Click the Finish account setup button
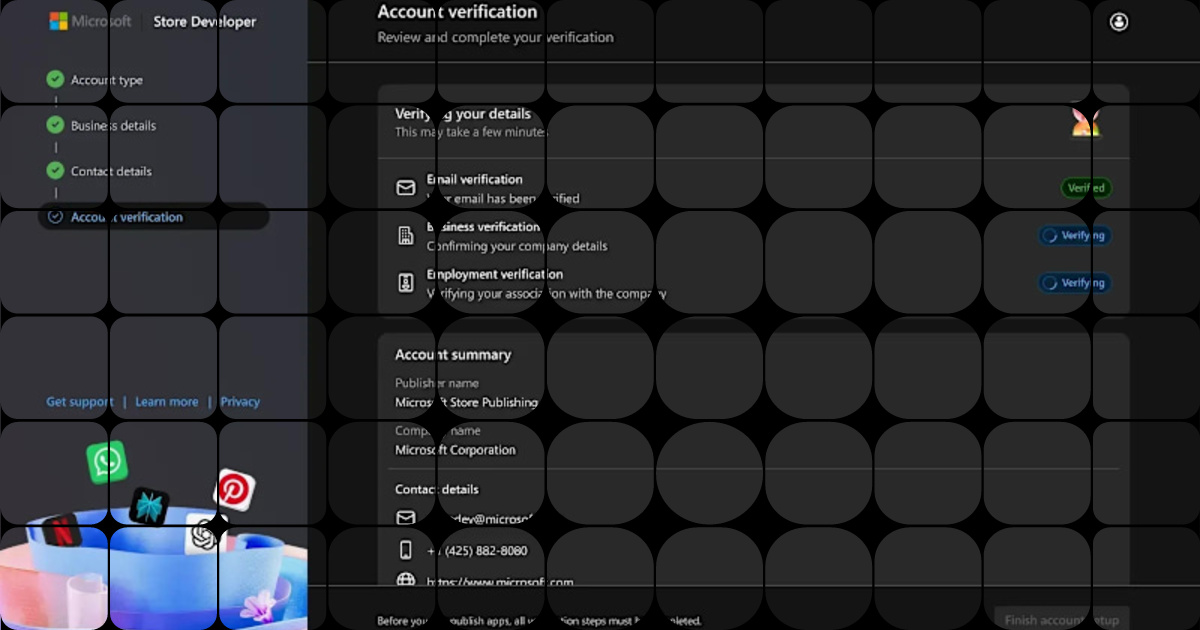Image resolution: width=1200 pixels, height=630 pixels. click(1062, 620)
